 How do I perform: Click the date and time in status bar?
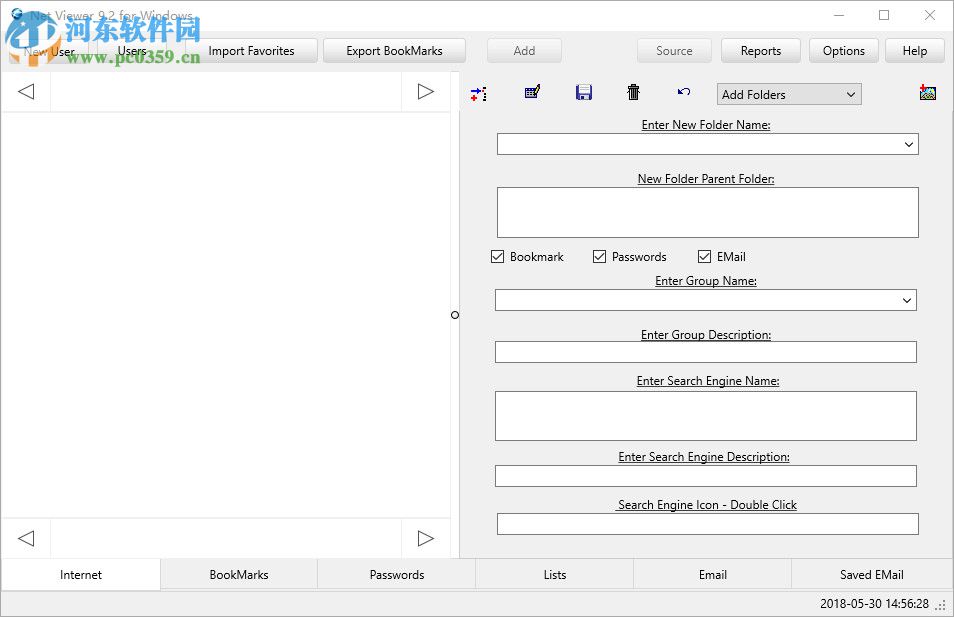[874, 604]
